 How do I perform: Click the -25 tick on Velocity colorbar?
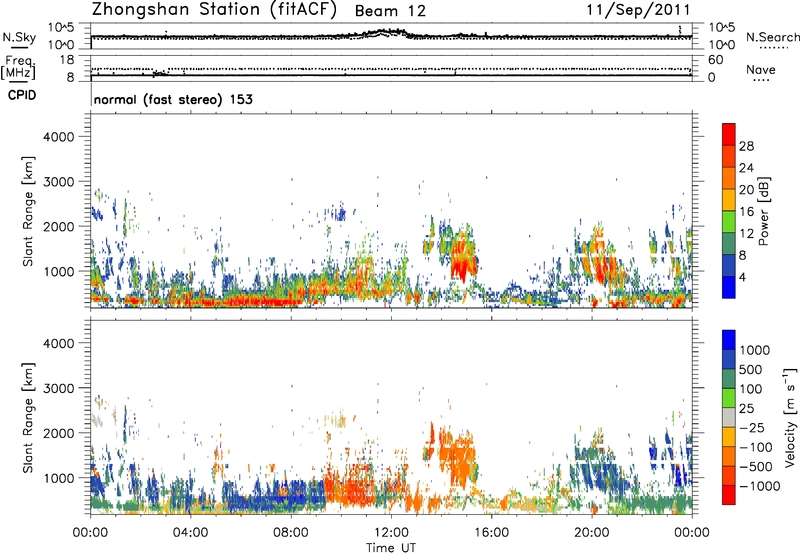click(752, 428)
